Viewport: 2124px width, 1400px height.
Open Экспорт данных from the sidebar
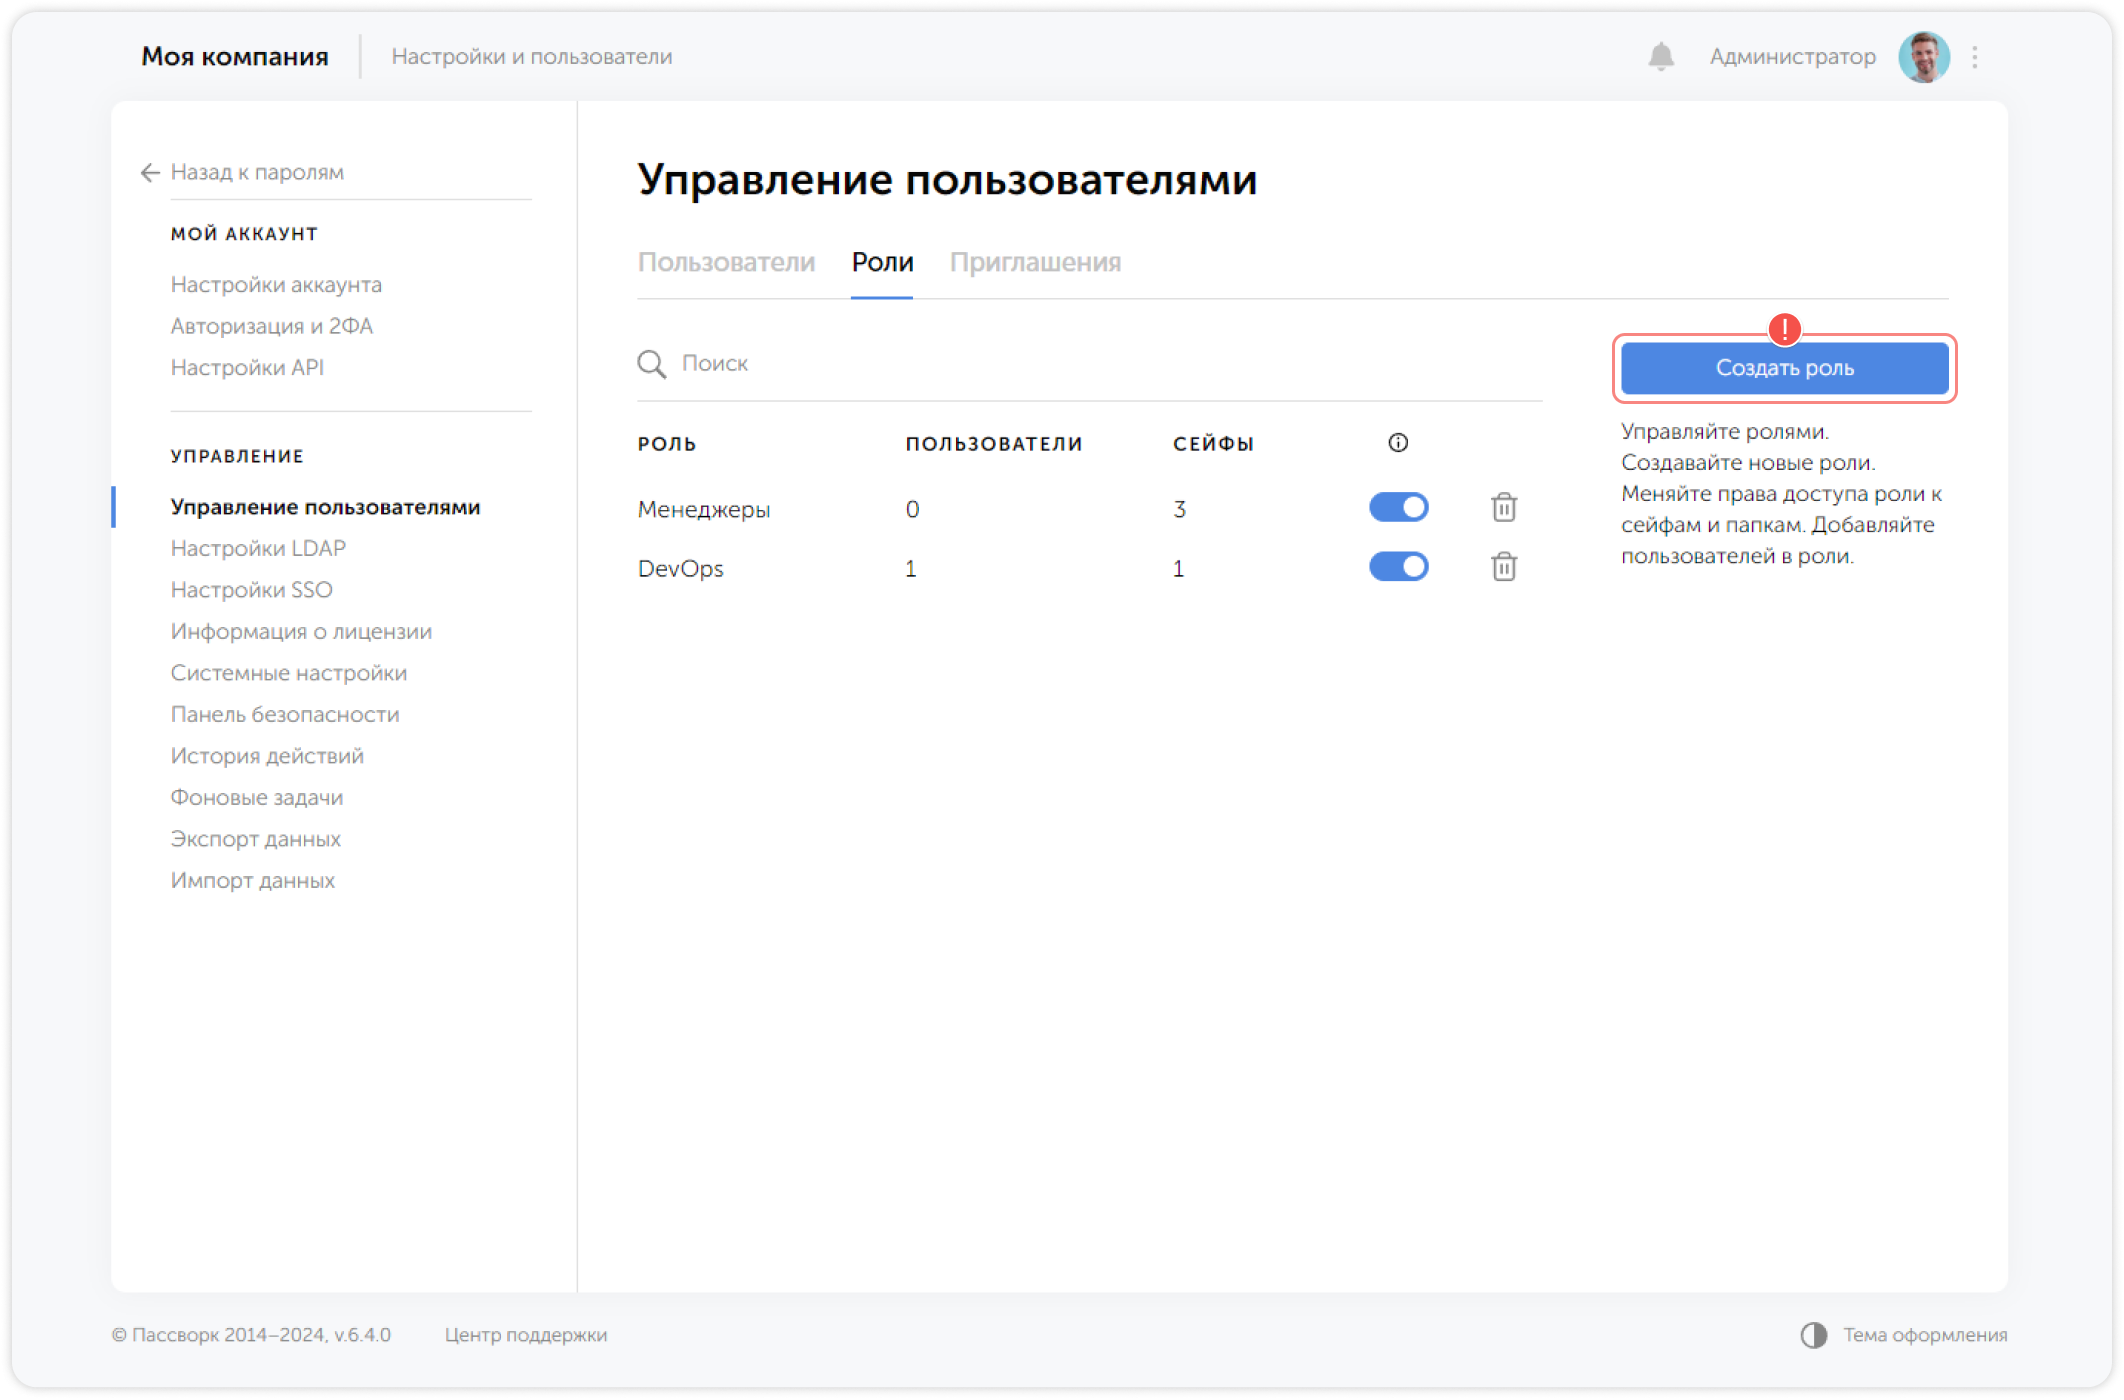coord(255,838)
